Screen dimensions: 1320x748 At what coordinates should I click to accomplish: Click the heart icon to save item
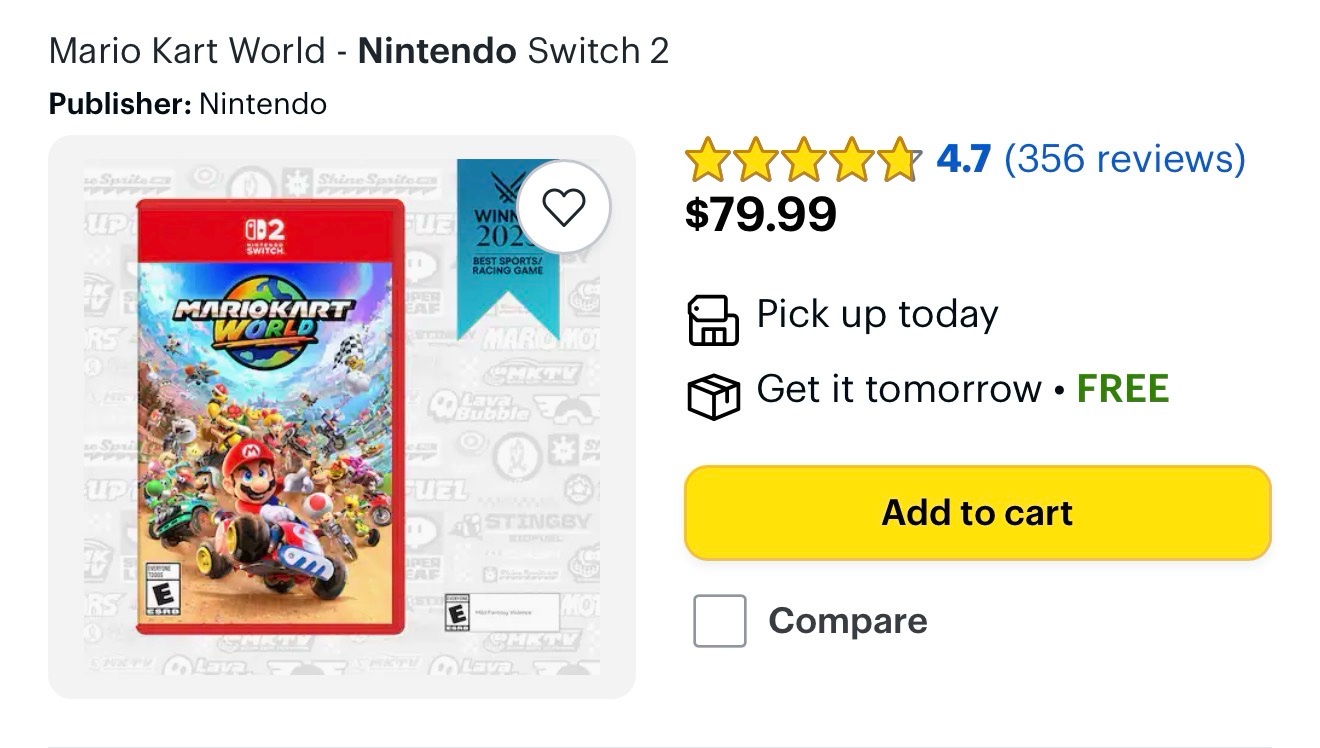click(563, 207)
